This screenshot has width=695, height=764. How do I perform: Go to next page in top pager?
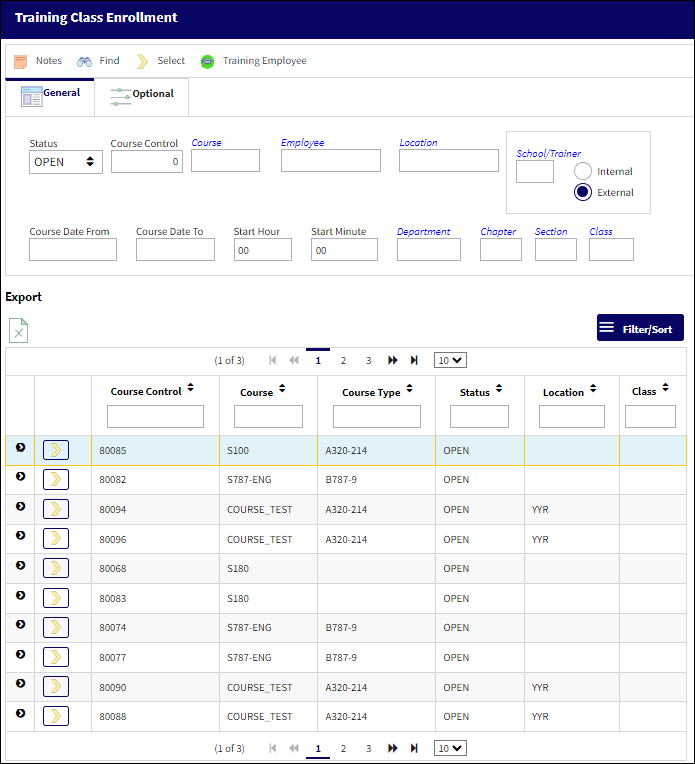(392, 361)
